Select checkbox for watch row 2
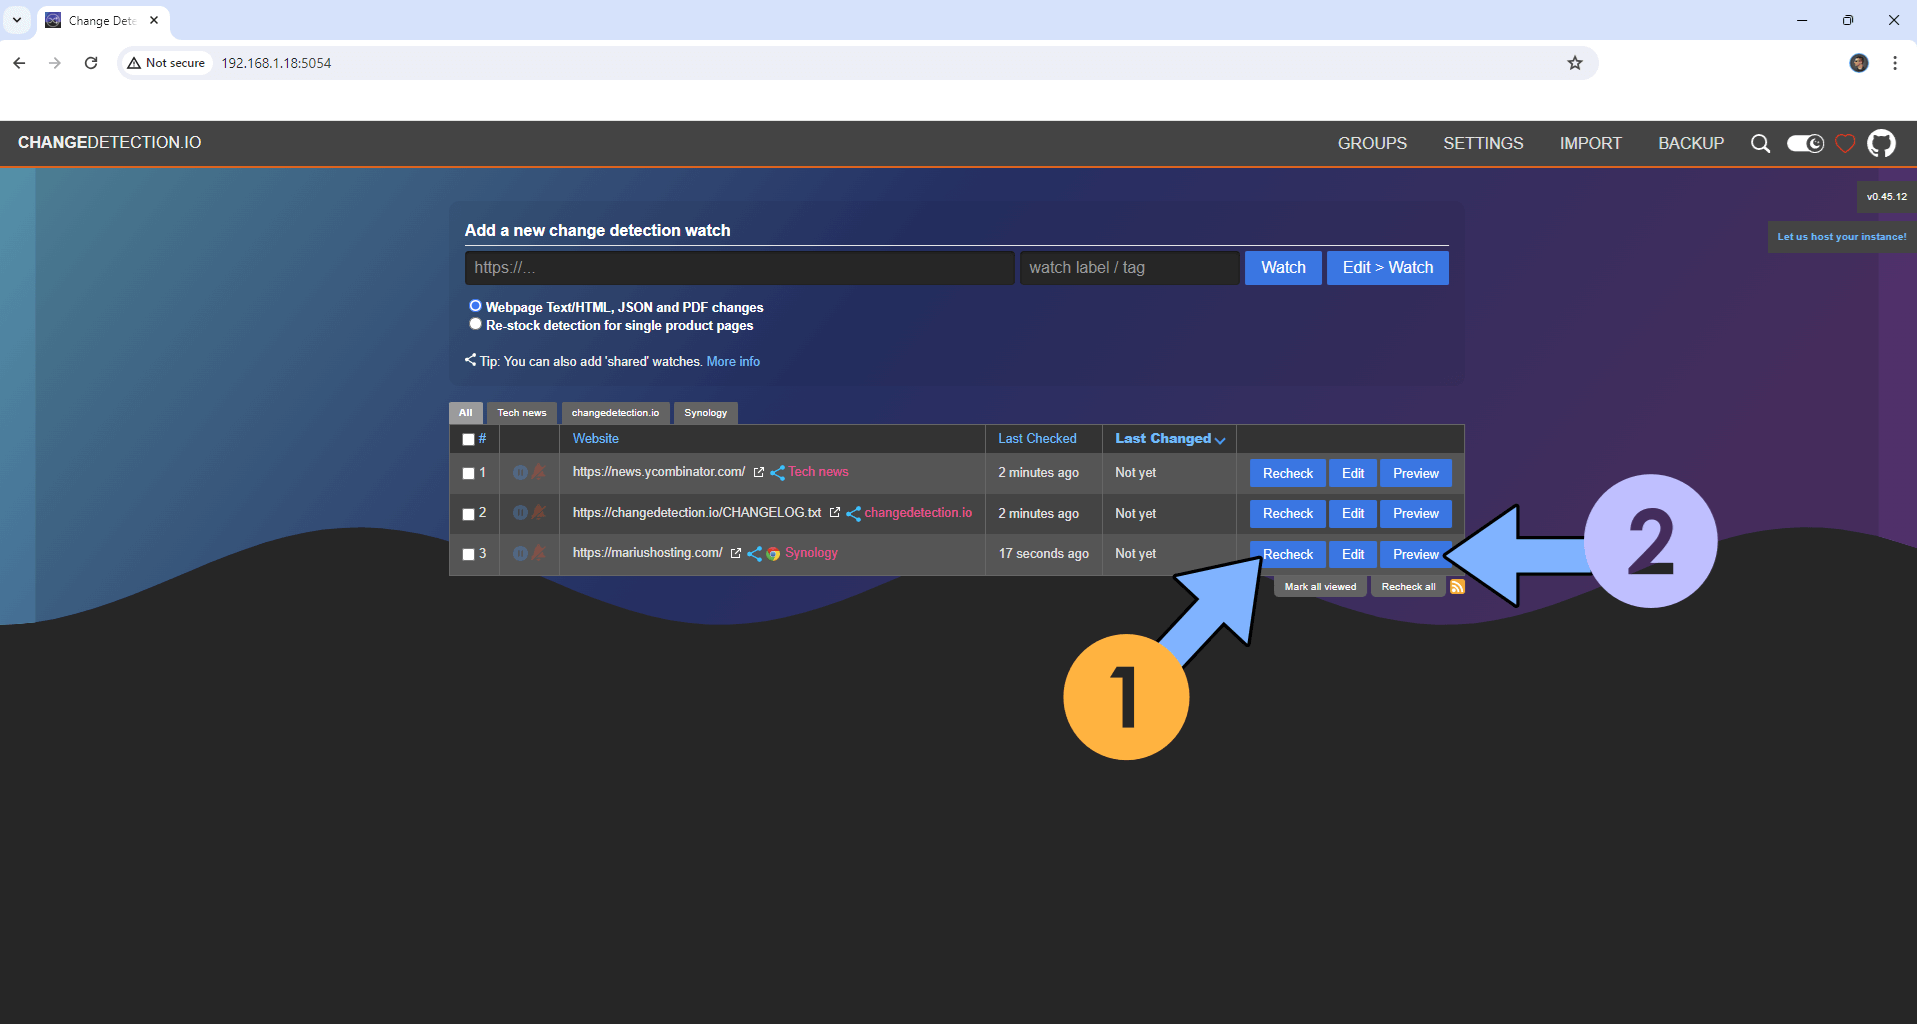 [468, 514]
